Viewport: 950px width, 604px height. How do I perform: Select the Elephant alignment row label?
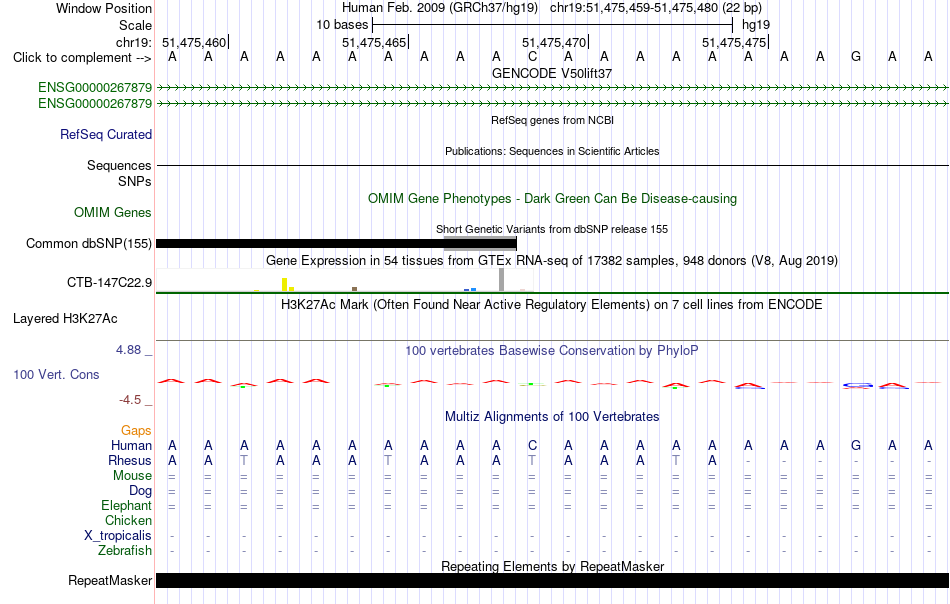click(126, 505)
